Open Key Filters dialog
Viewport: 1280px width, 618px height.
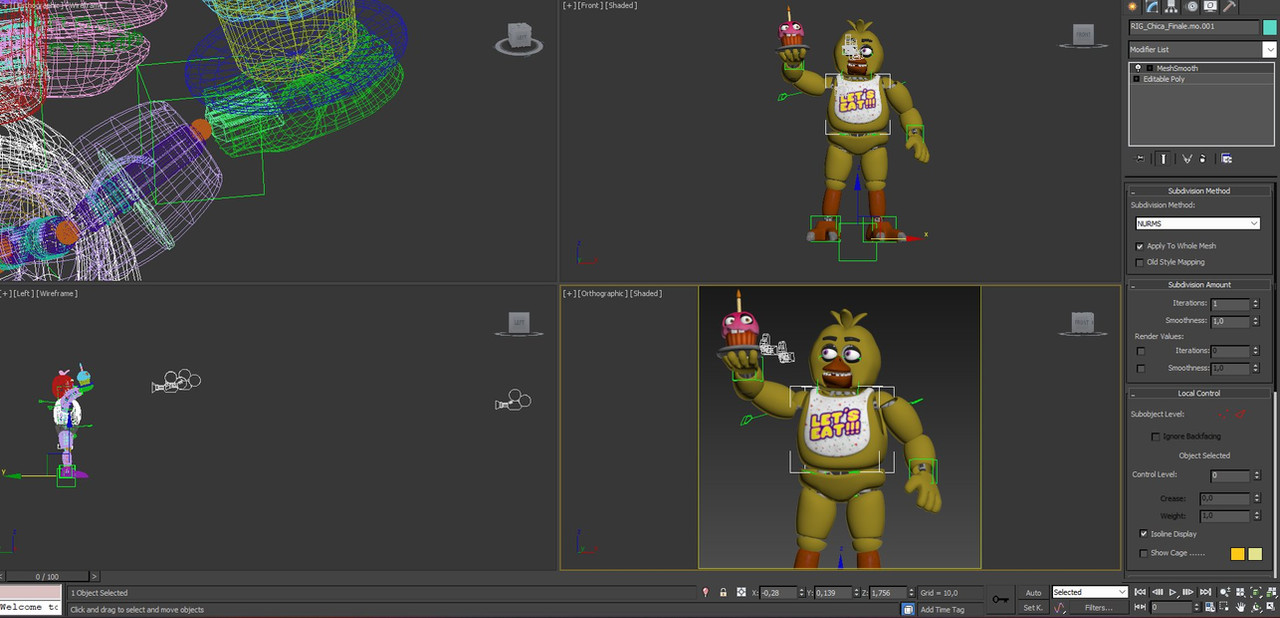1098,608
